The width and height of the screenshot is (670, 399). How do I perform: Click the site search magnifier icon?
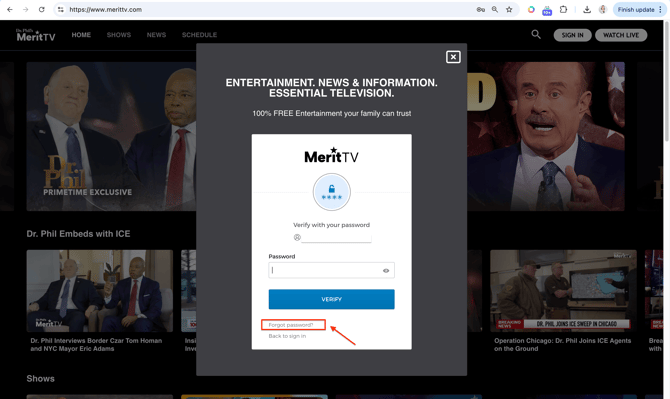click(536, 35)
